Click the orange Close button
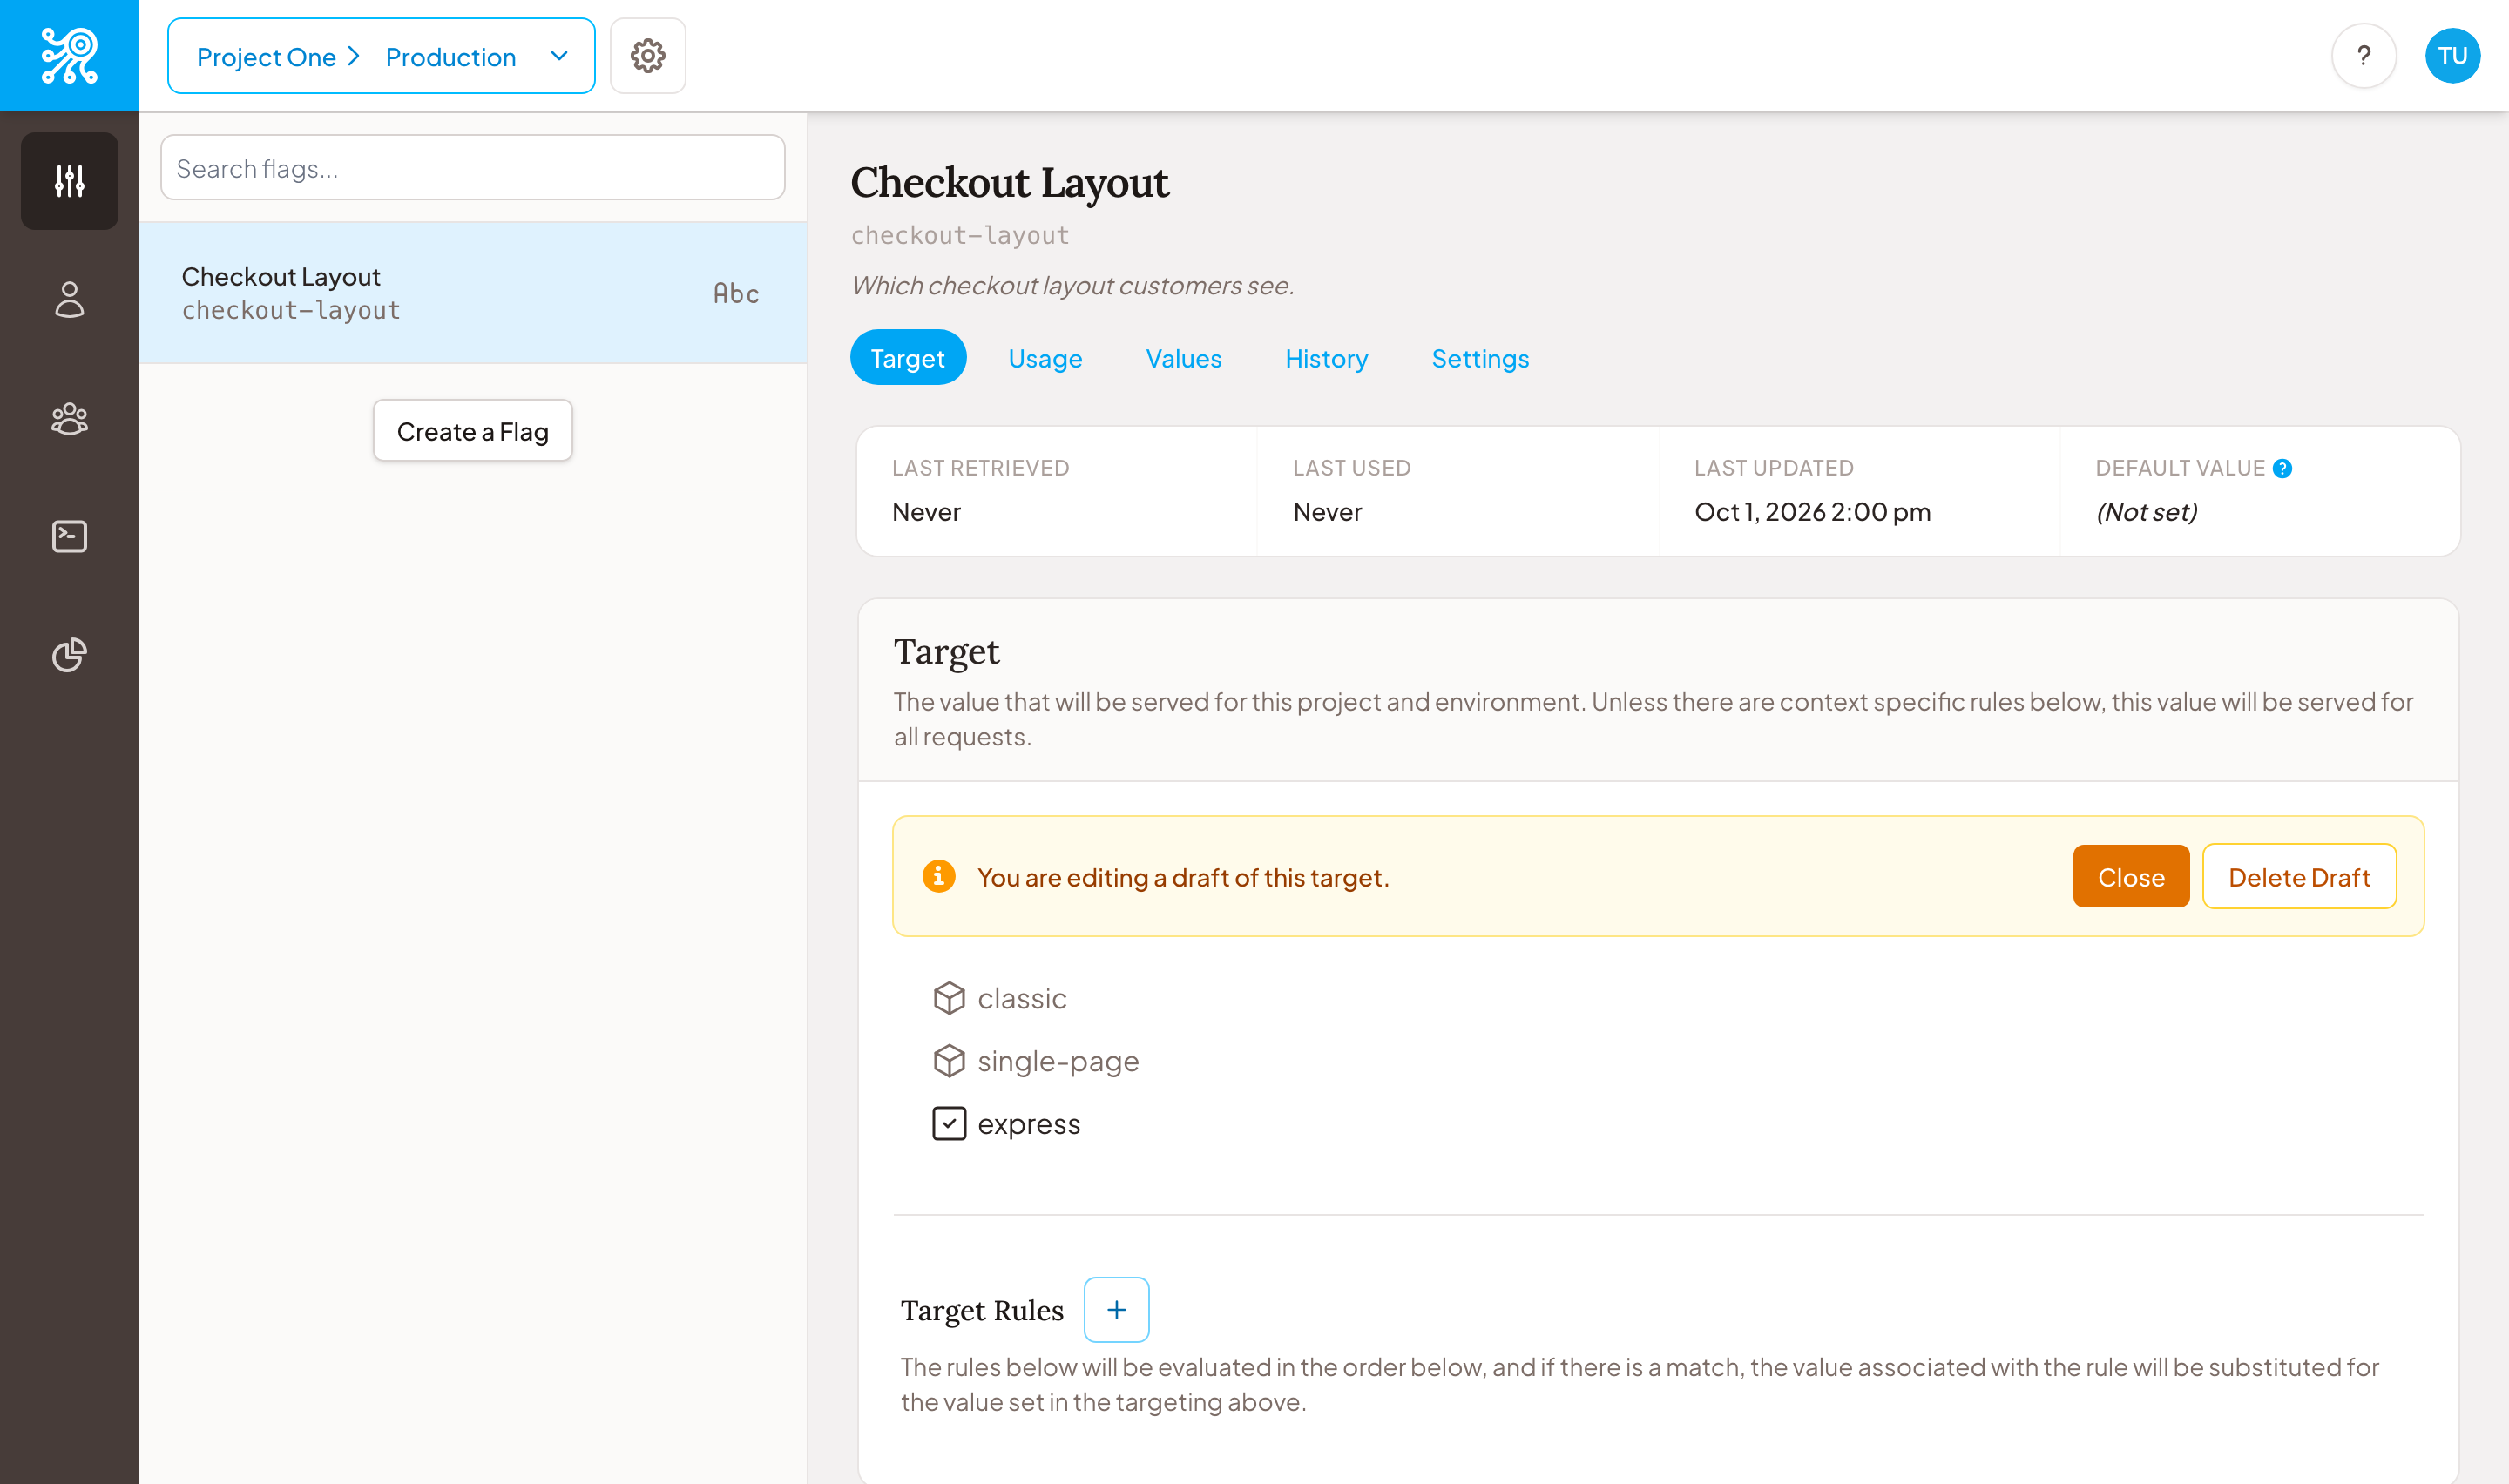This screenshot has width=2509, height=1484. tap(2130, 876)
